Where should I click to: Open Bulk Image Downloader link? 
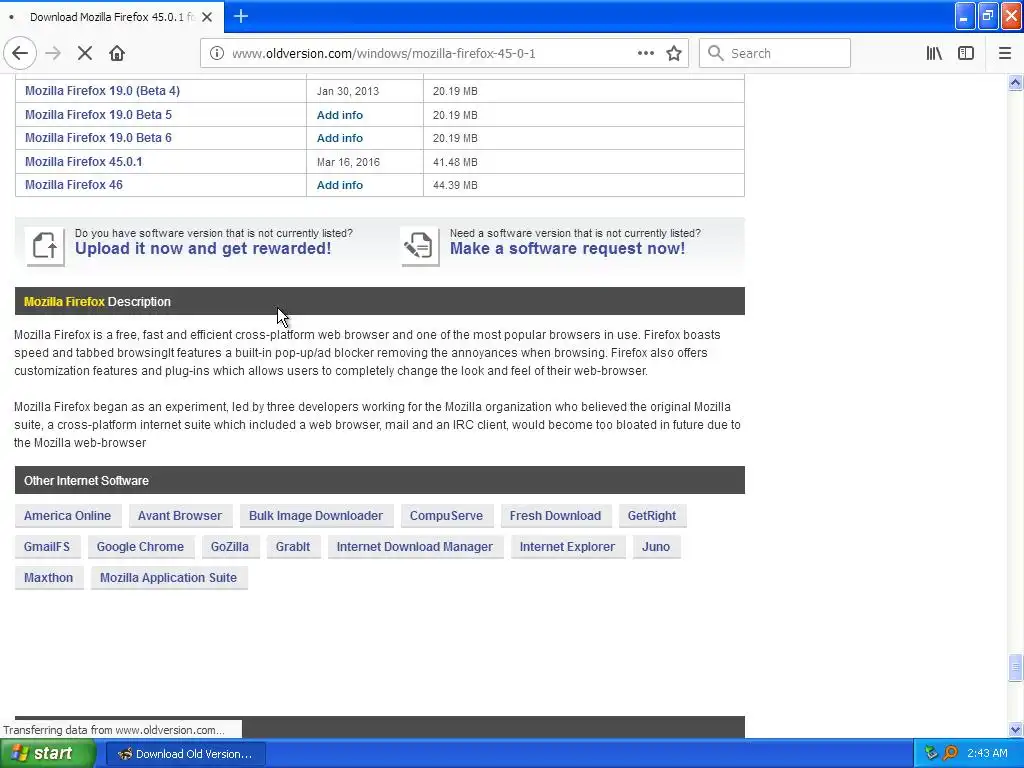(x=315, y=515)
